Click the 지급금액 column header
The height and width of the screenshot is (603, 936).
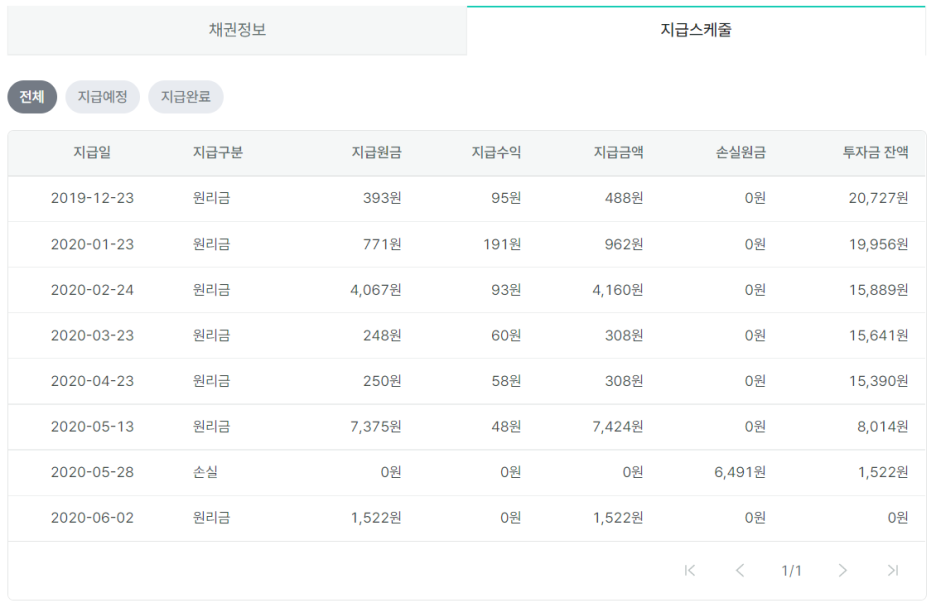618,153
